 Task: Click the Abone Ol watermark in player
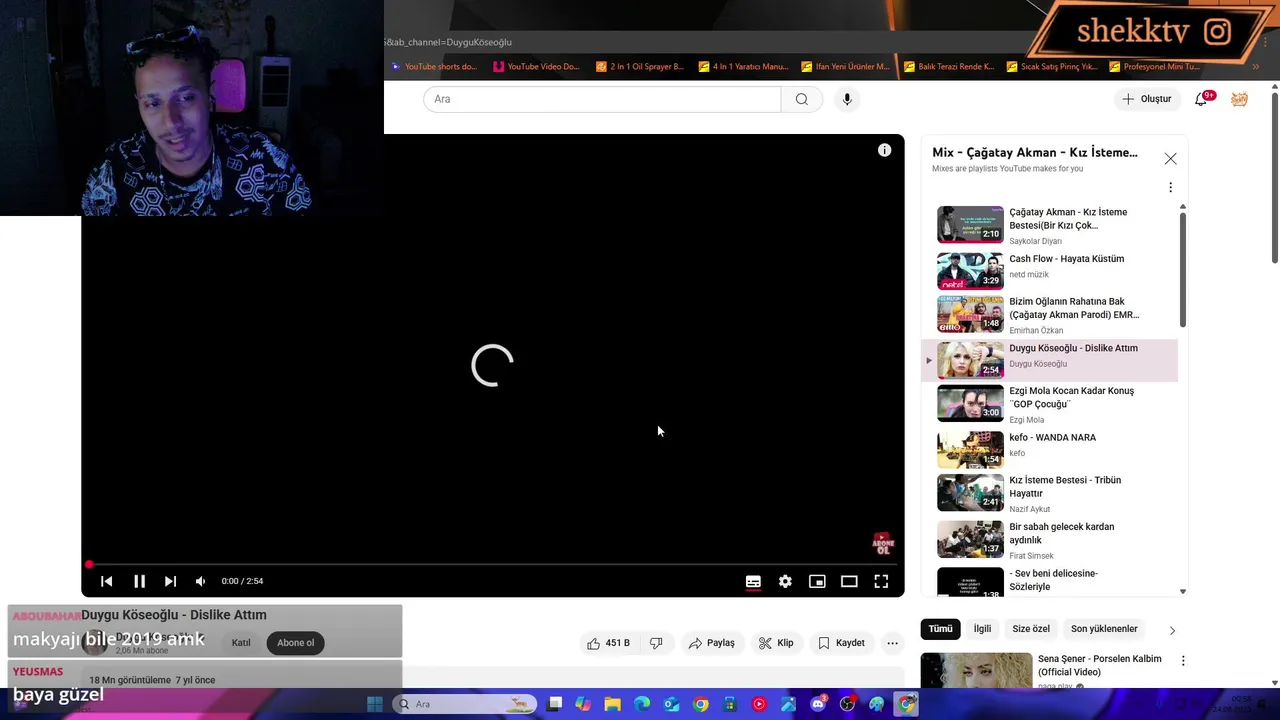(x=883, y=544)
